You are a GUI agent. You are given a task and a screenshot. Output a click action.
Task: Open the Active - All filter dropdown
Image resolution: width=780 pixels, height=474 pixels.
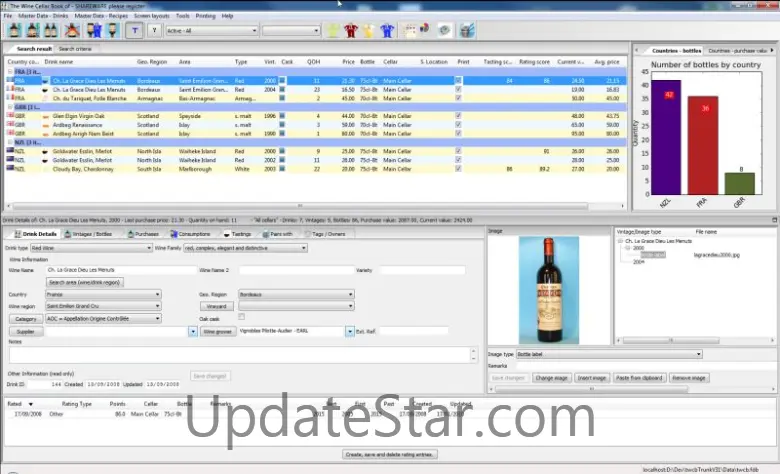(x=211, y=30)
